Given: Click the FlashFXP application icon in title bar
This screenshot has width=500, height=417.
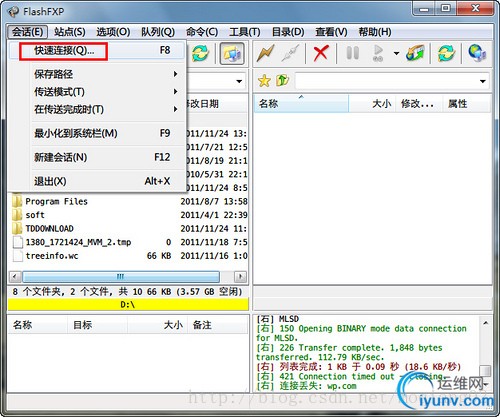Looking at the screenshot, I should (13, 12).
